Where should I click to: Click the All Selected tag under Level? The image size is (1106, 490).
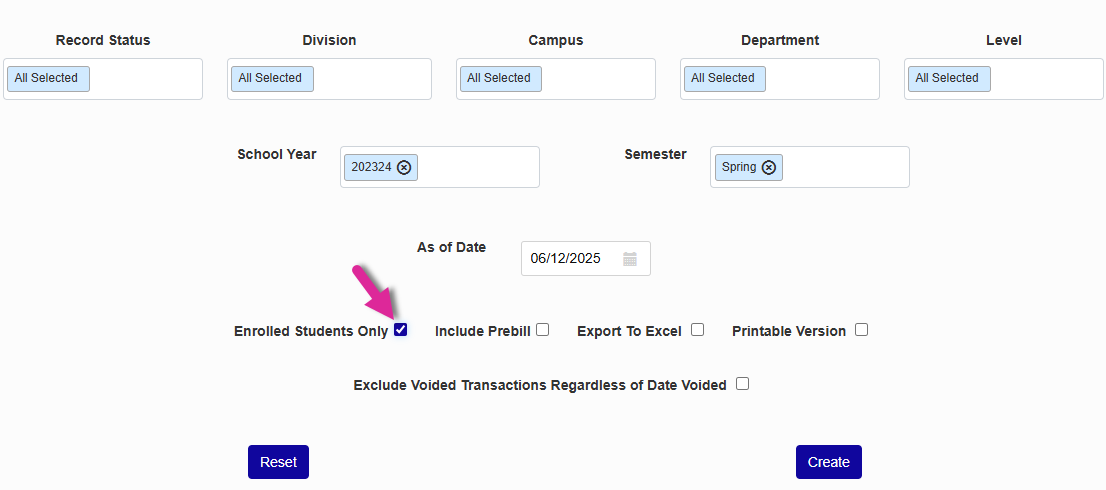point(948,79)
